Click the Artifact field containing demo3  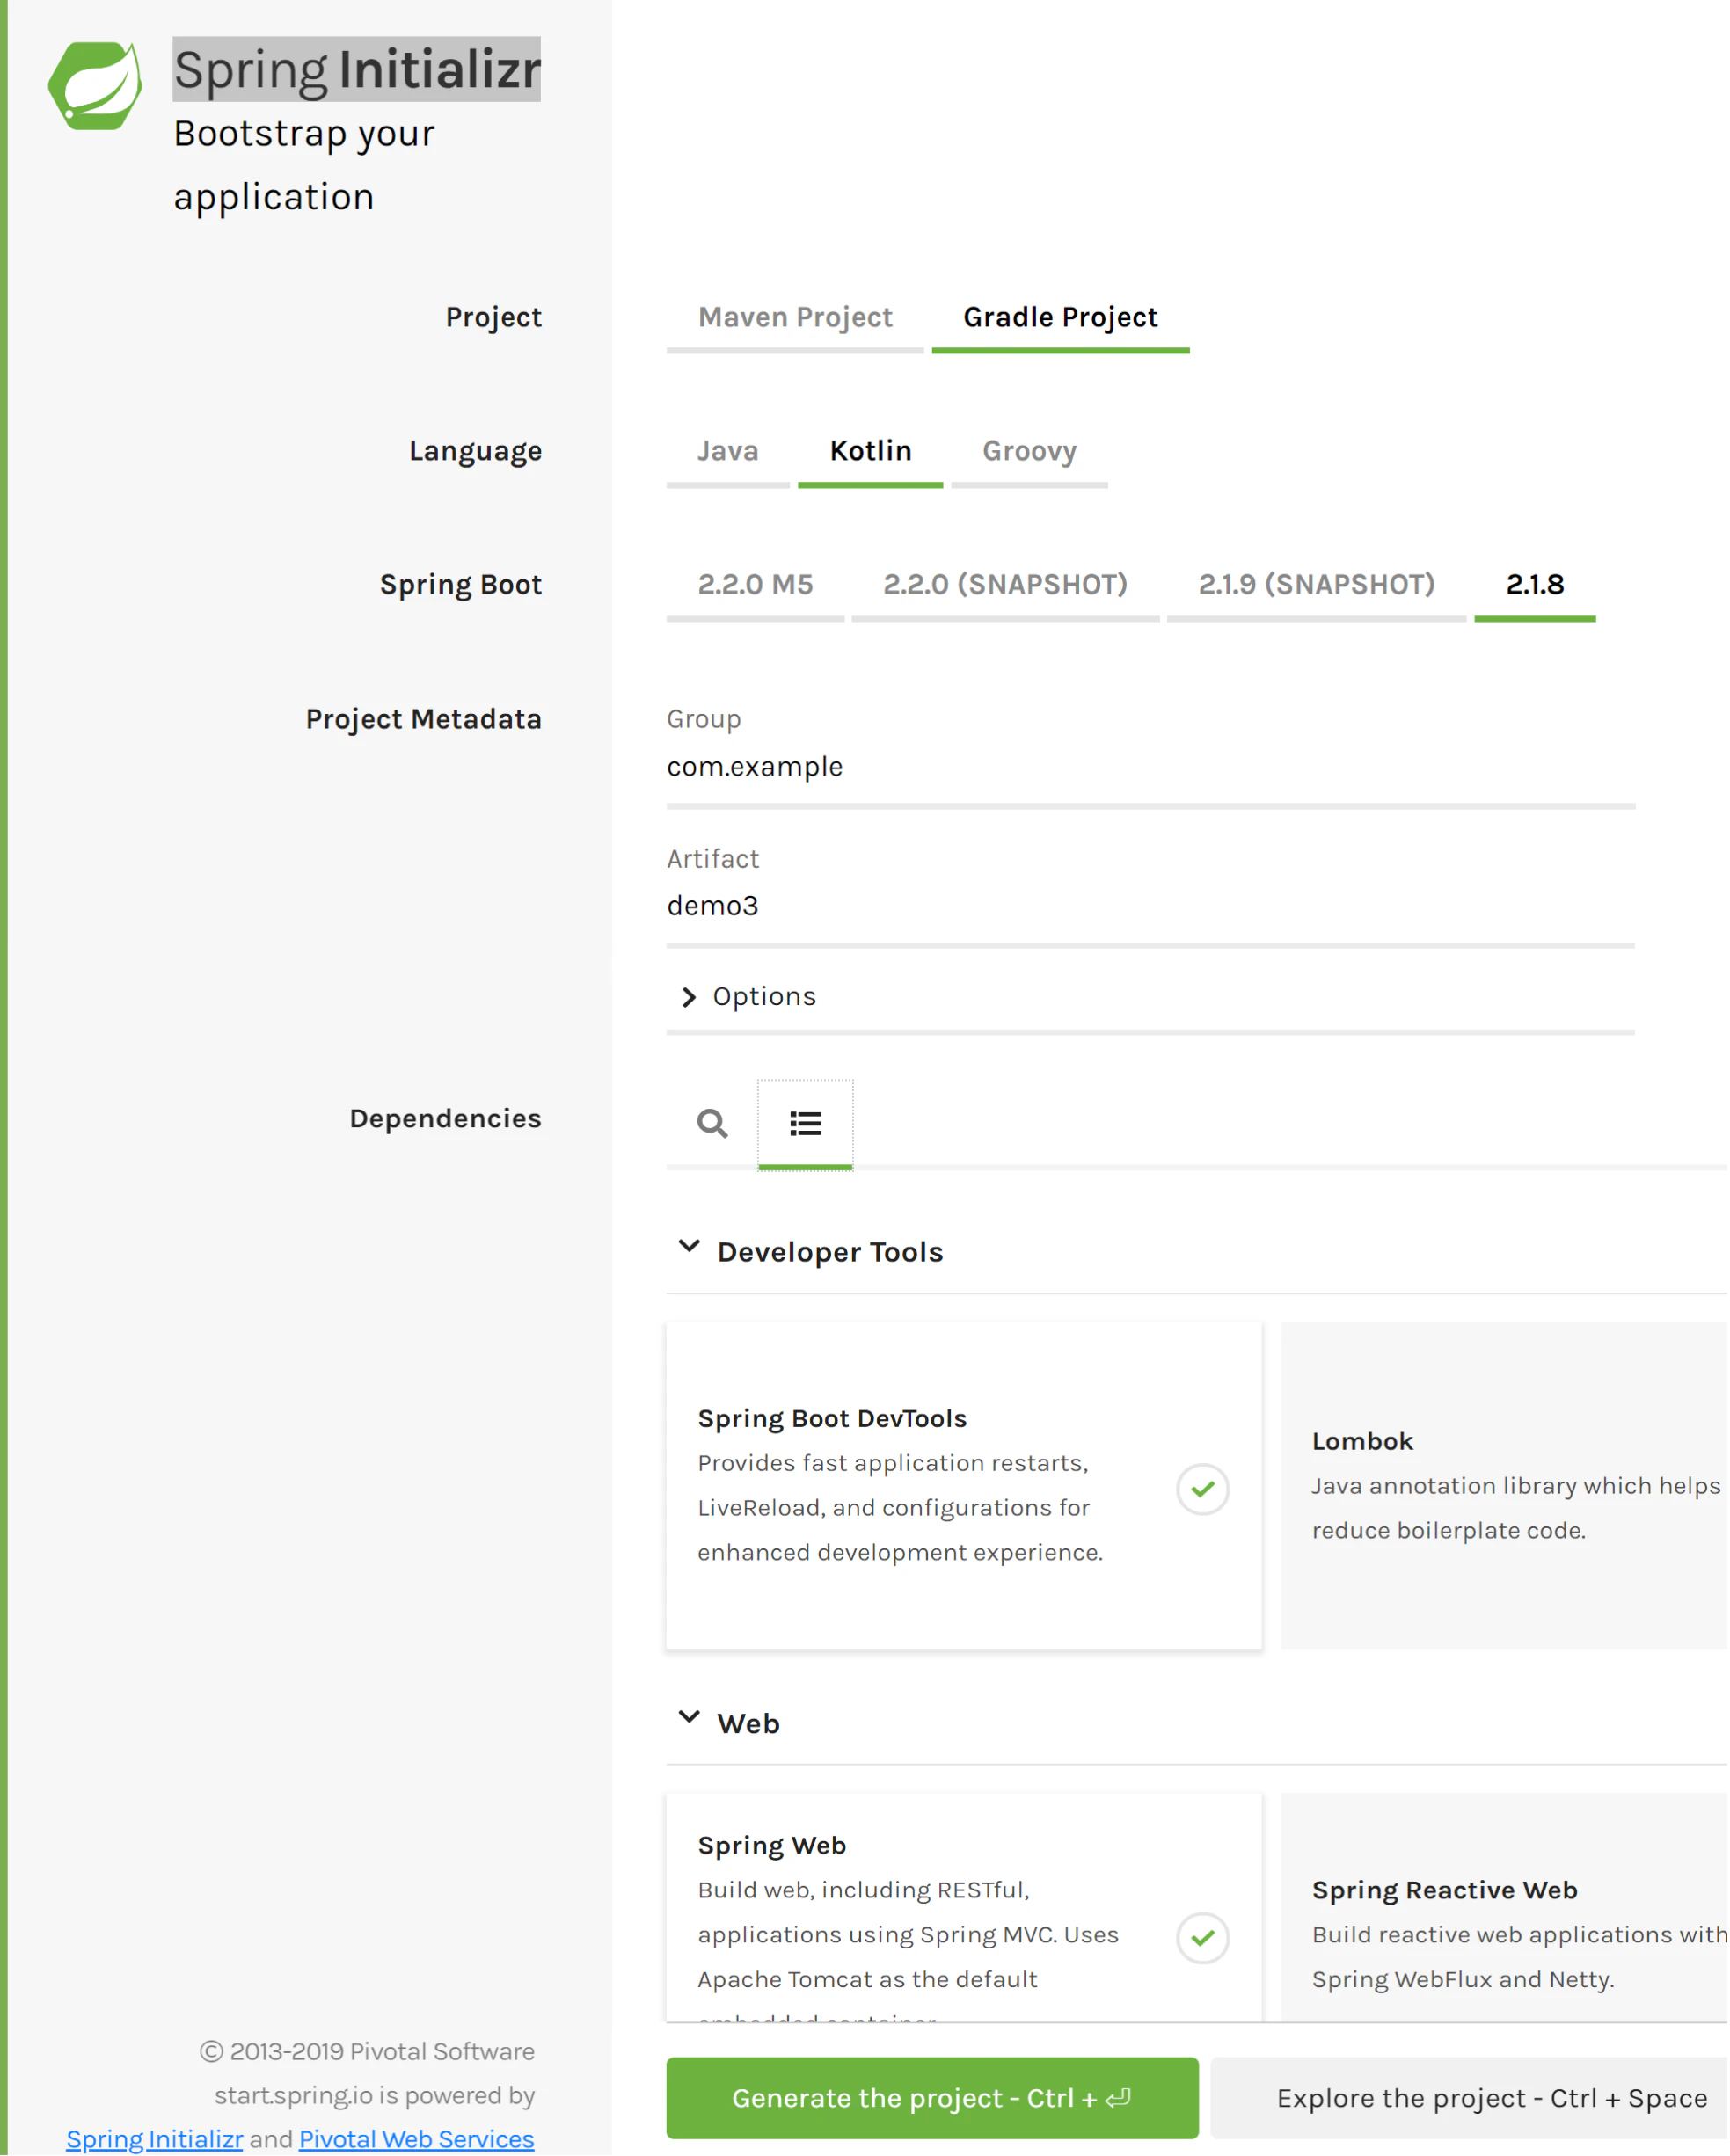(1150, 907)
